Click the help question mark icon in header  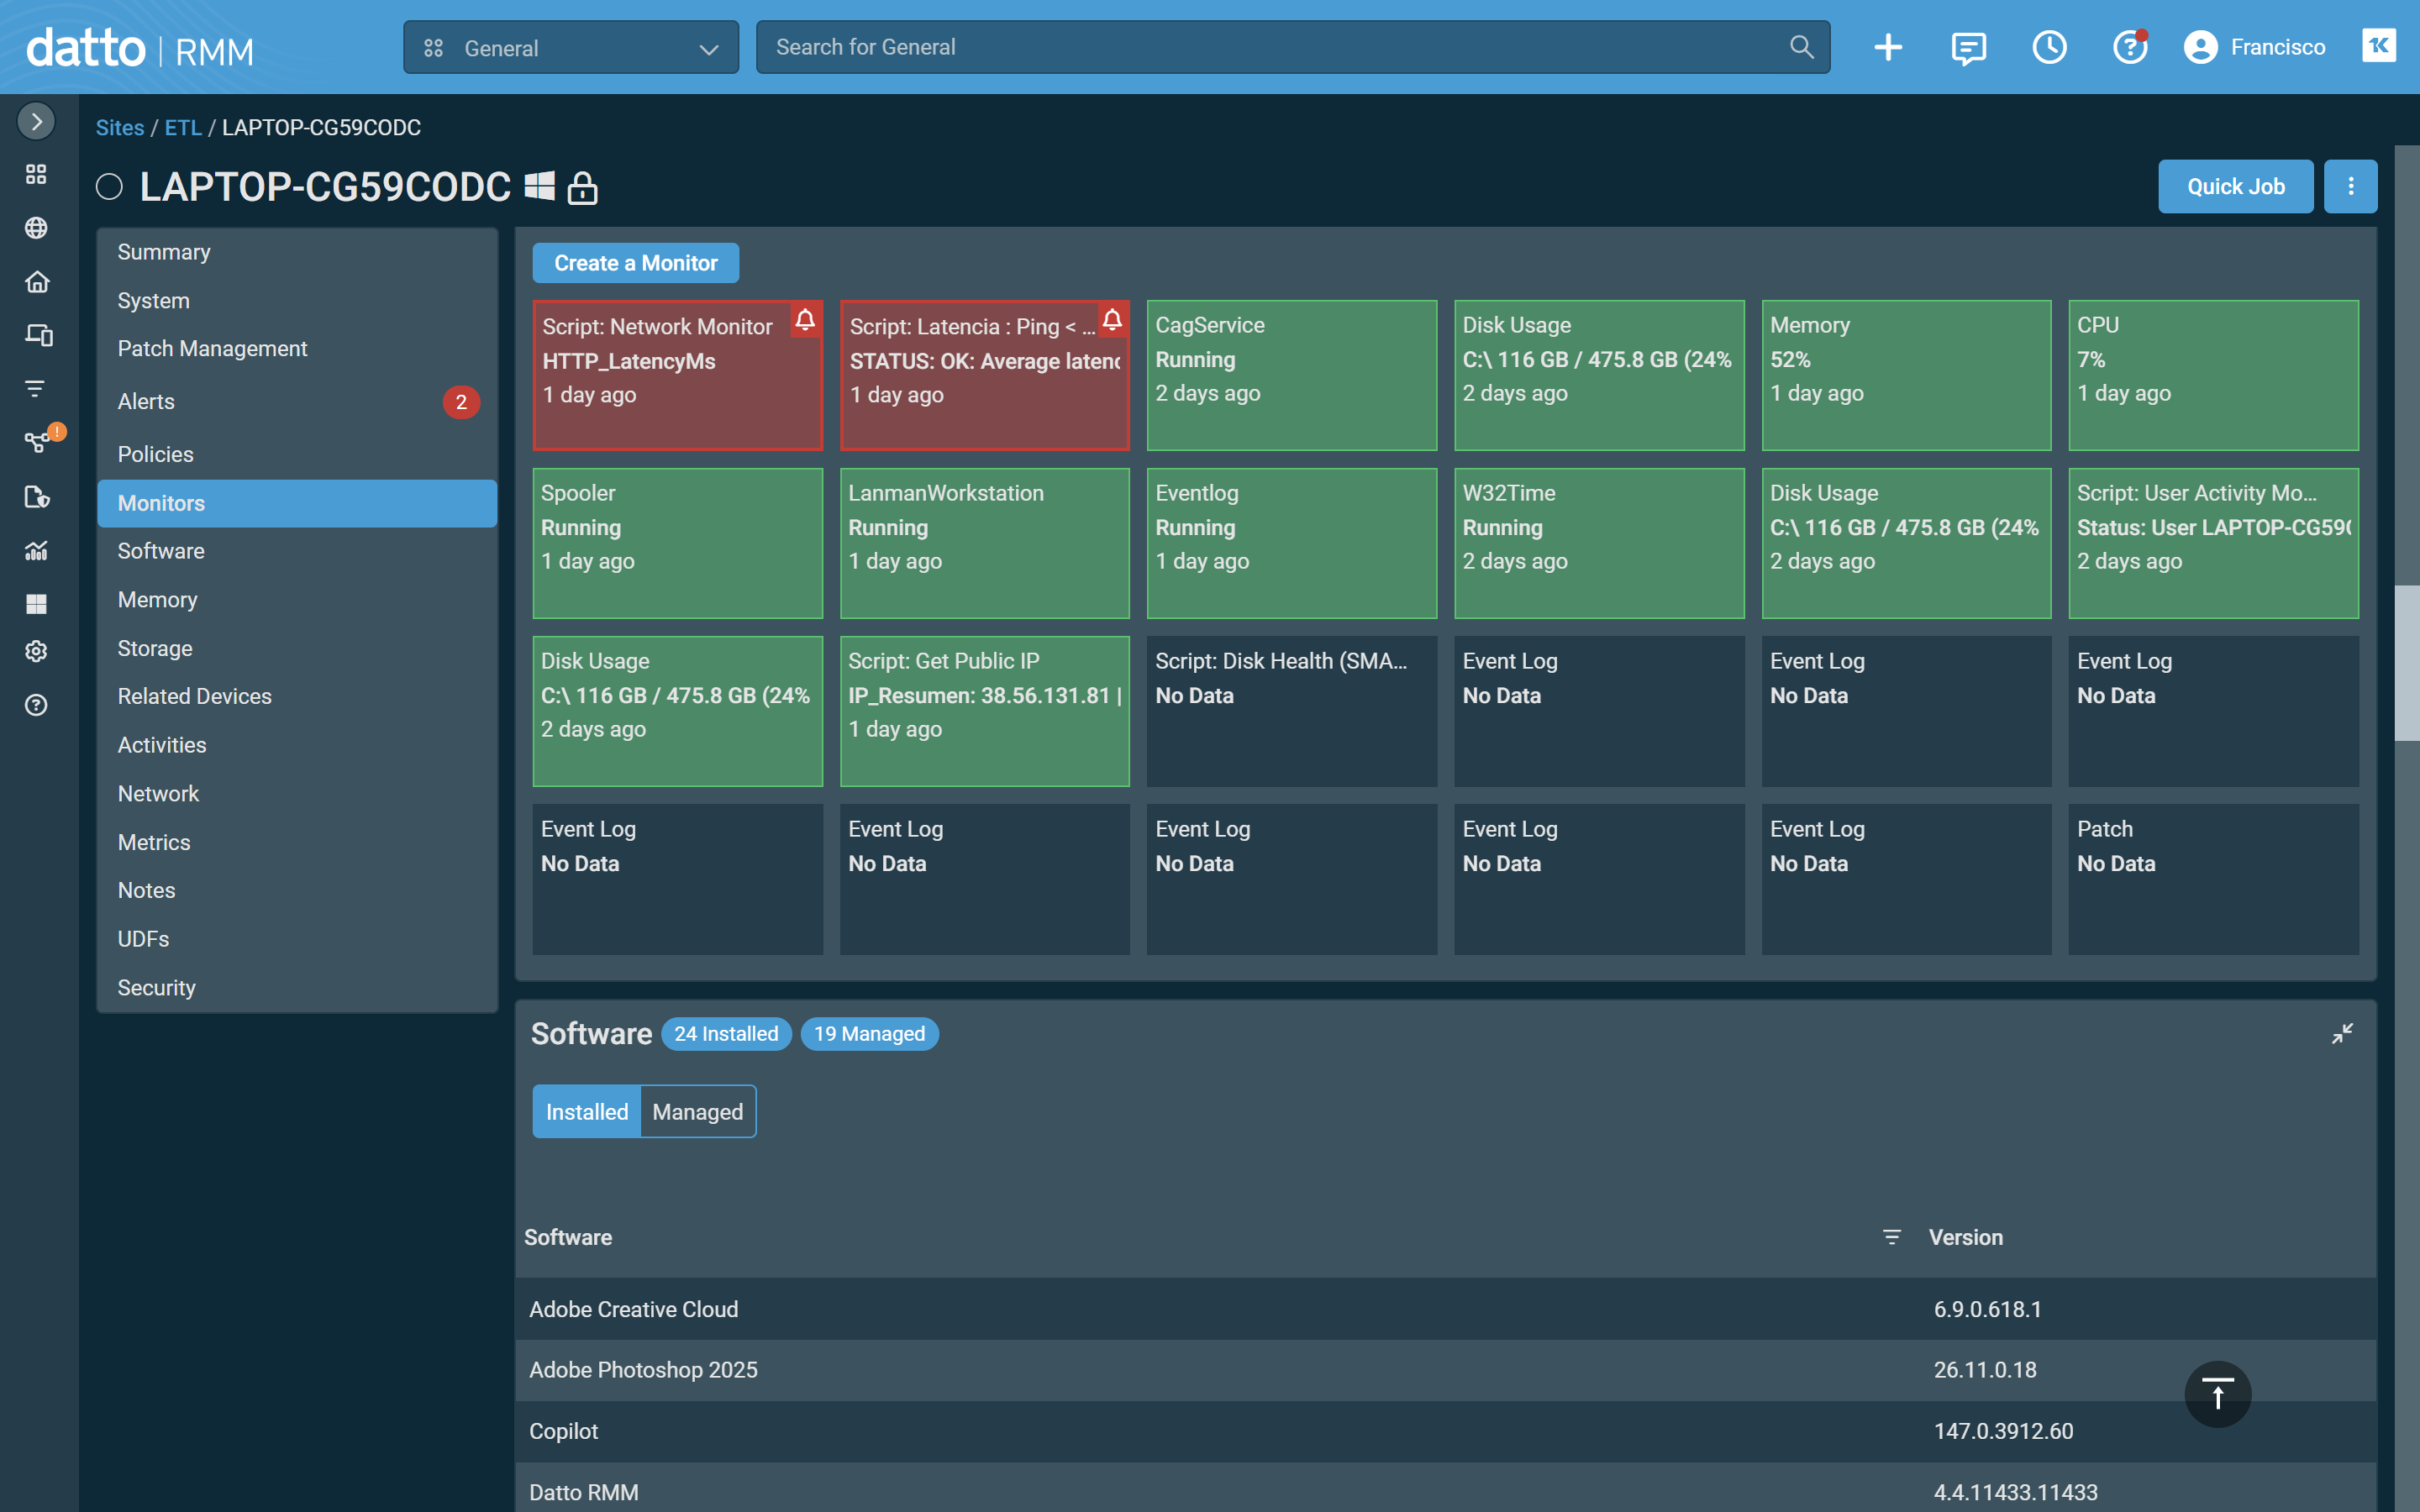tap(2129, 47)
